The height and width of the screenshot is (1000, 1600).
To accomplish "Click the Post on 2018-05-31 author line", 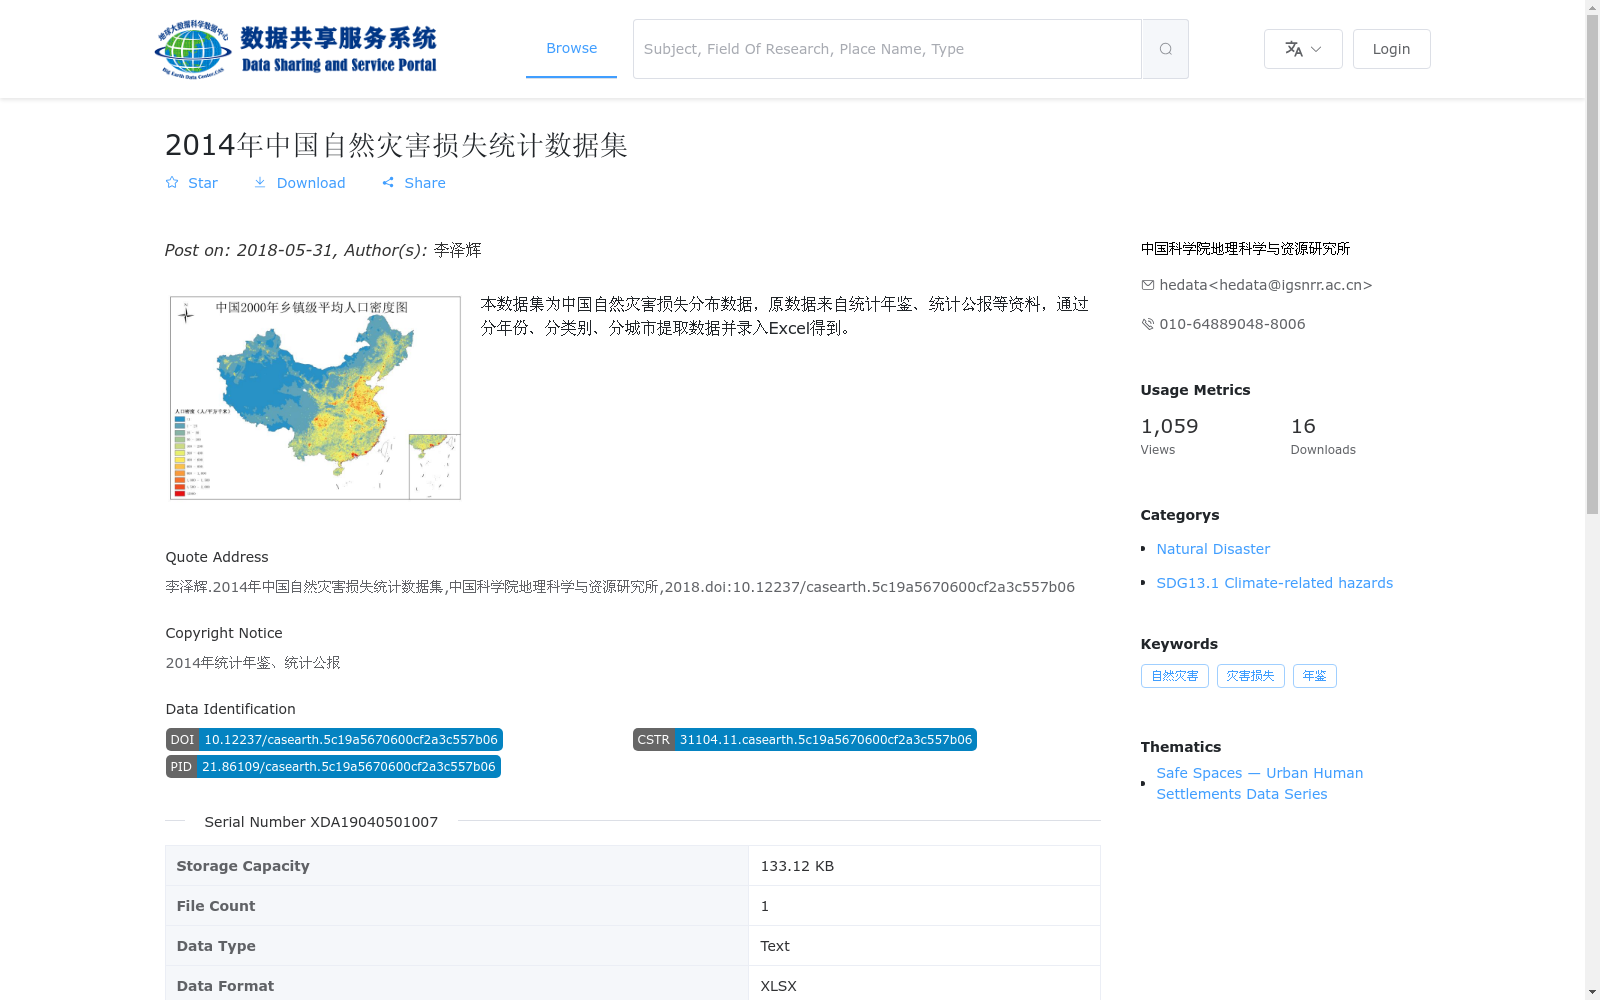I will (323, 250).
